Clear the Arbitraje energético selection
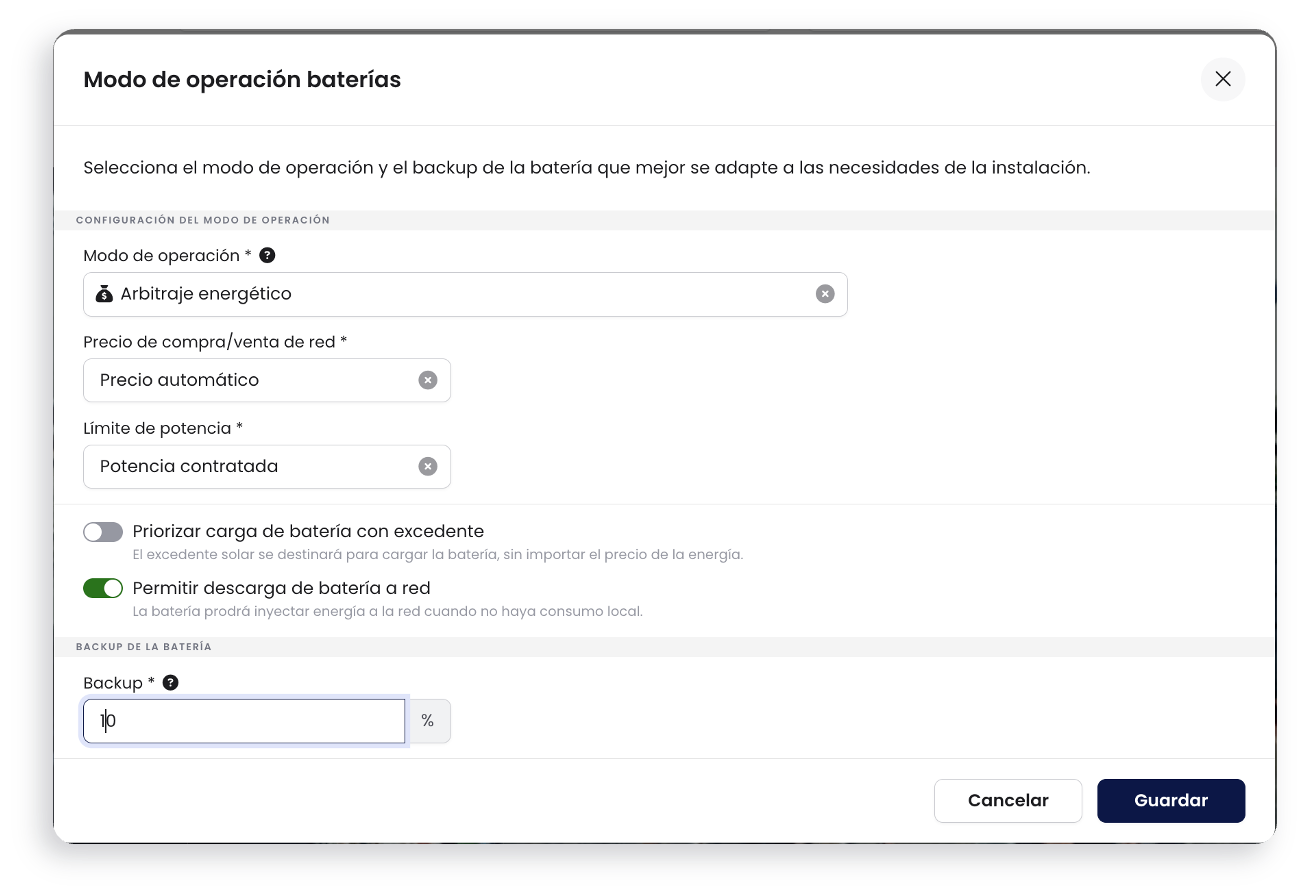The height and width of the screenshot is (896, 1306). 825,294
